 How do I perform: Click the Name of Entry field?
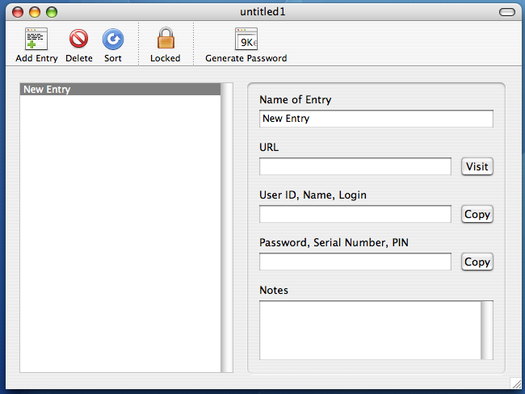pos(376,119)
